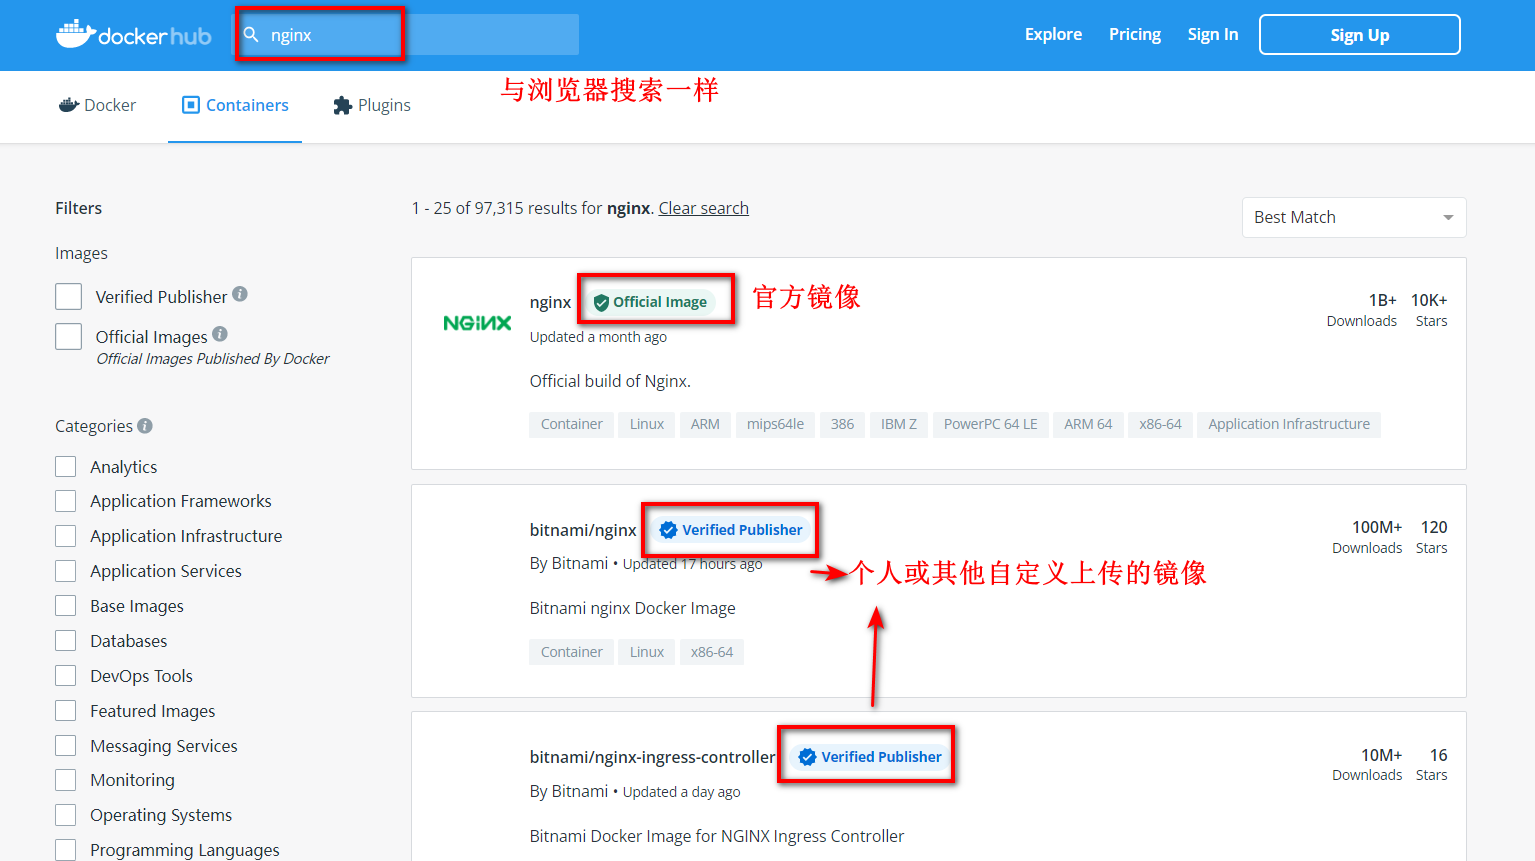The width and height of the screenshot is (1535, 861).
Task: Click the x86-64 tag on bitnami/nginx card
Action: 712,652
